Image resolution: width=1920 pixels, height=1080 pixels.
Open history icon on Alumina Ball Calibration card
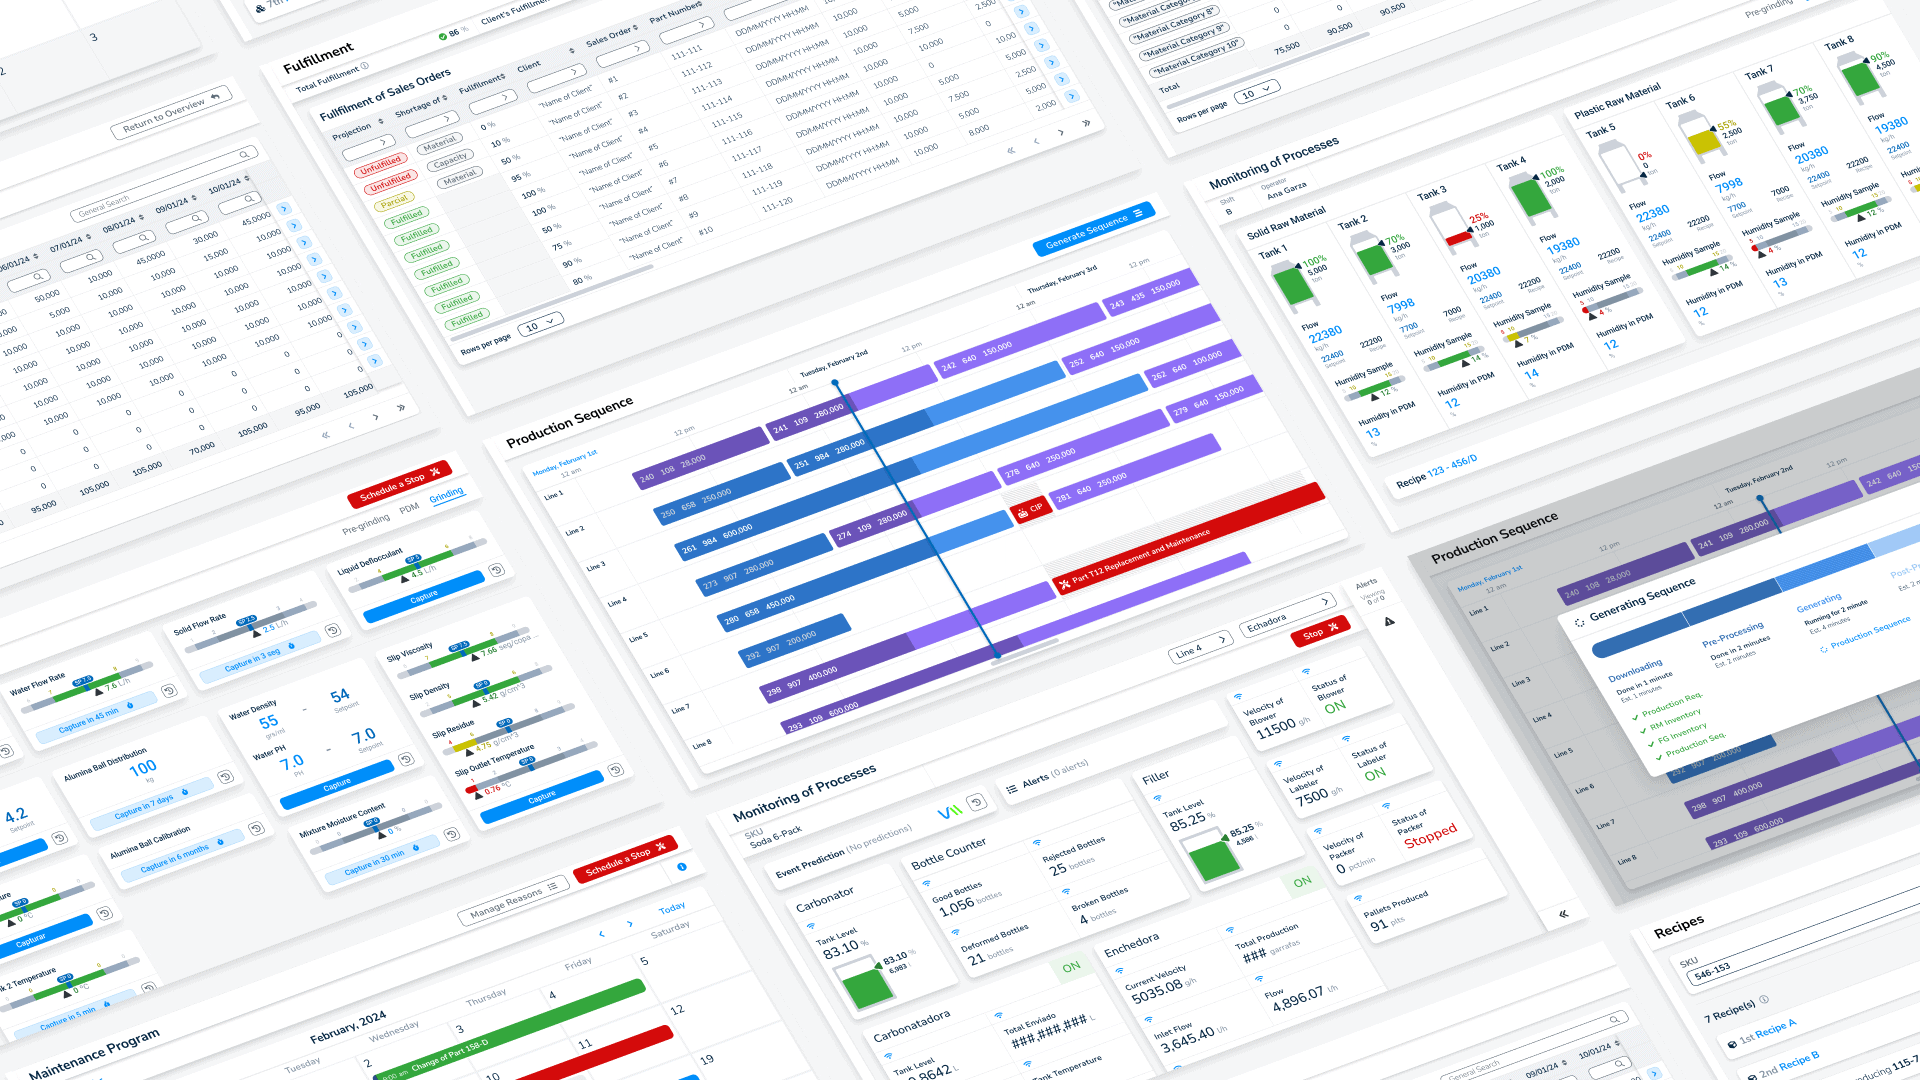[256, 828]
